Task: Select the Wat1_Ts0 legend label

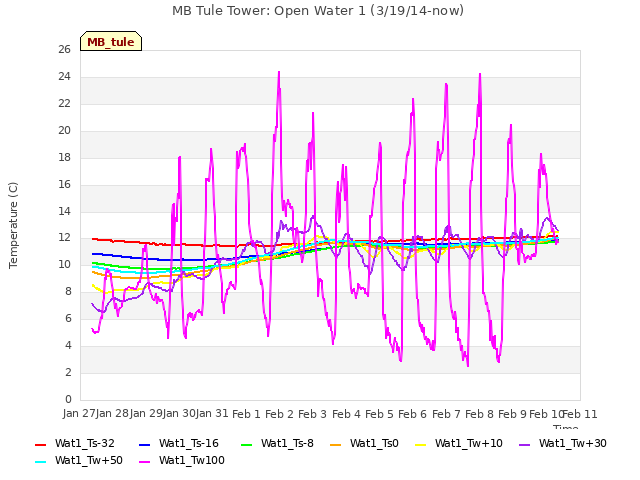Action: (374, 444)
